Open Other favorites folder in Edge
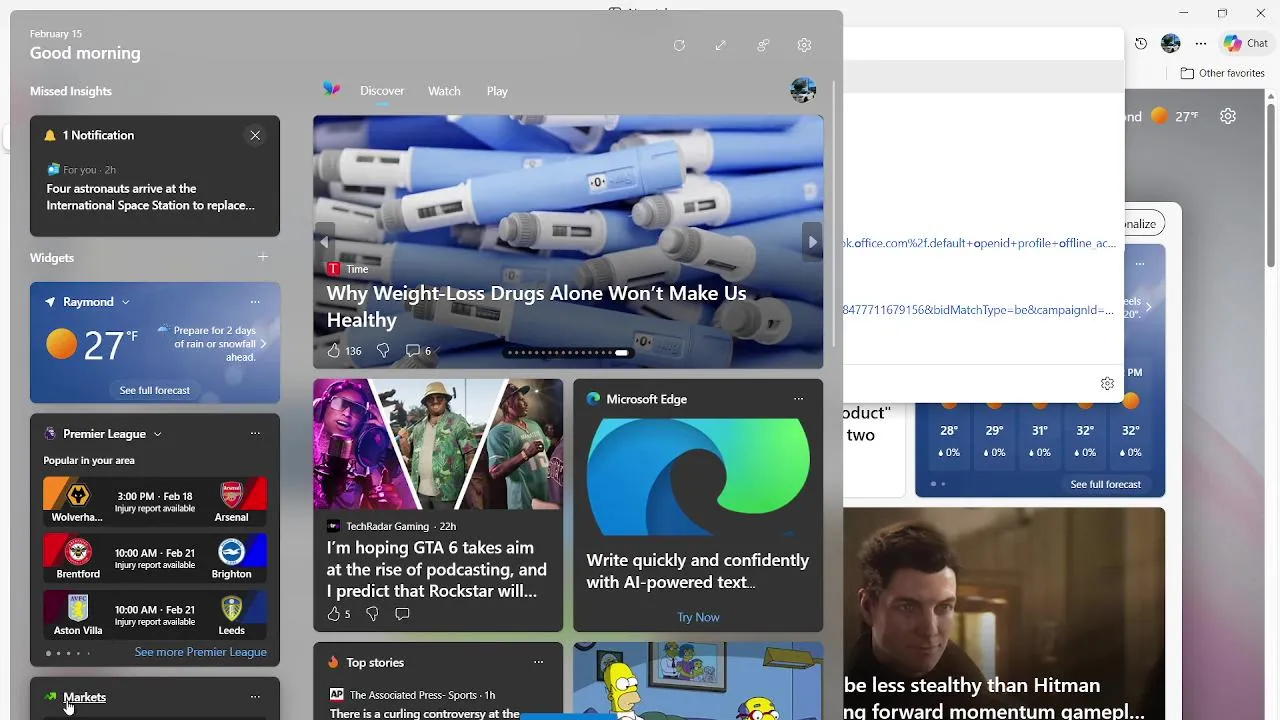The height and width of the screenshot is (720, 1280). pyautogui.click(x=1223, y=73)
